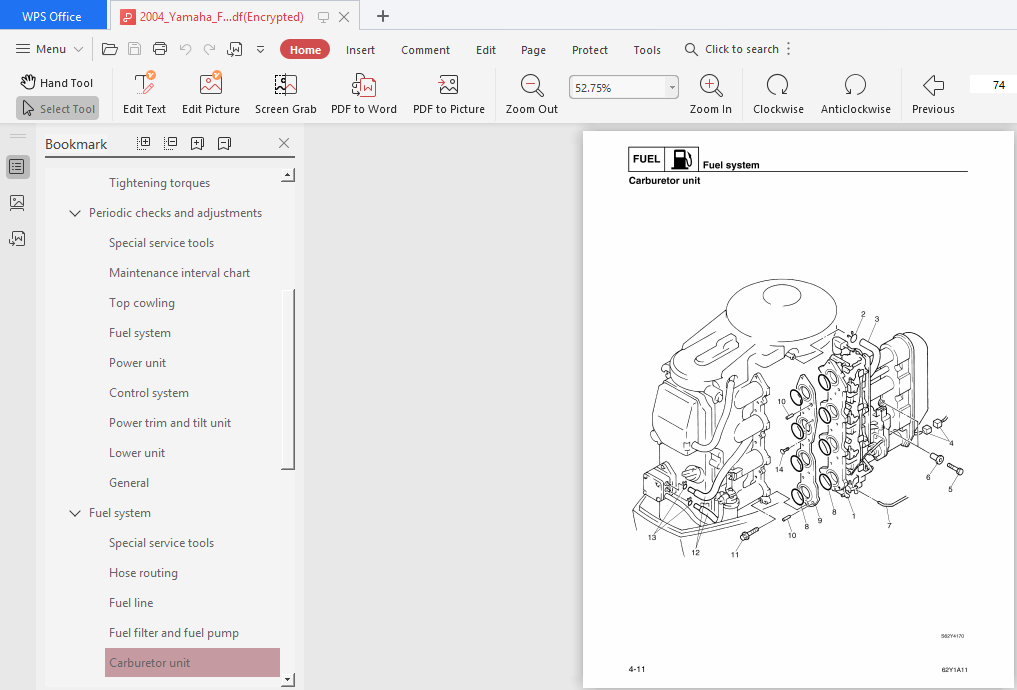
Task: Open a new tab with plus button
Action: coord(383,16)
